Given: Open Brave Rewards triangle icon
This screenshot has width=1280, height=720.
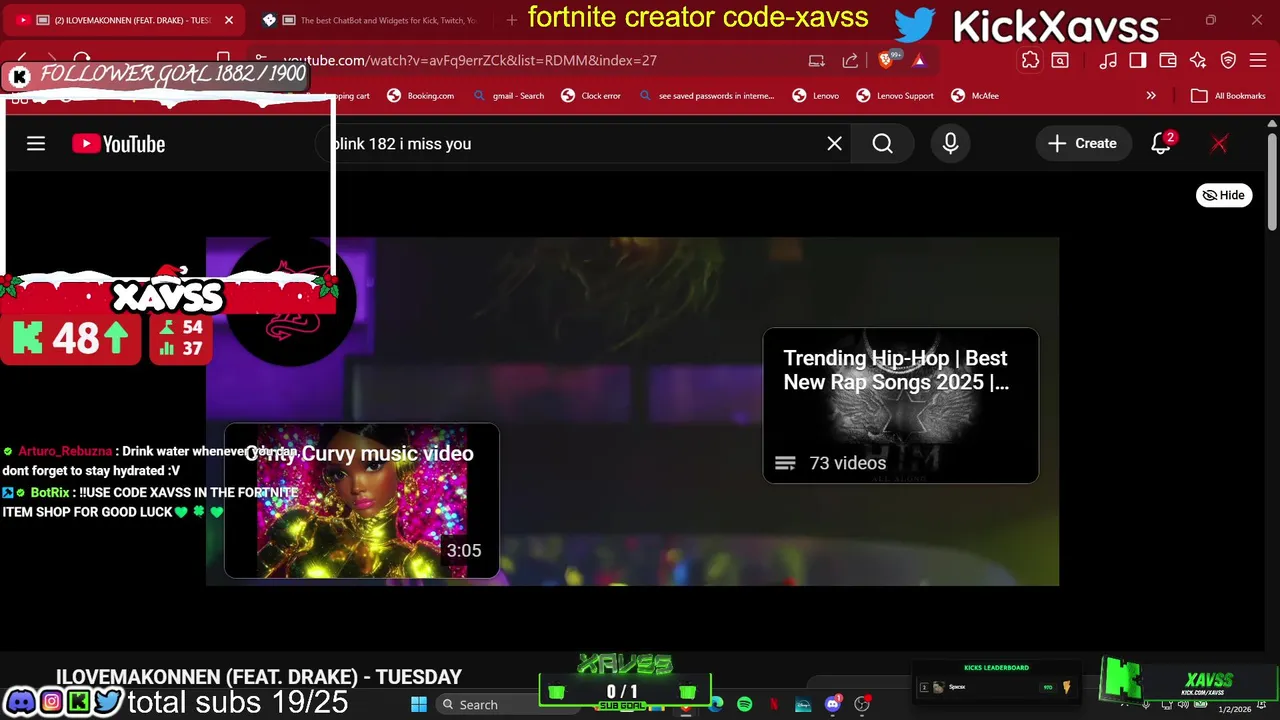Looking at the screenshot, I should 919,60.
